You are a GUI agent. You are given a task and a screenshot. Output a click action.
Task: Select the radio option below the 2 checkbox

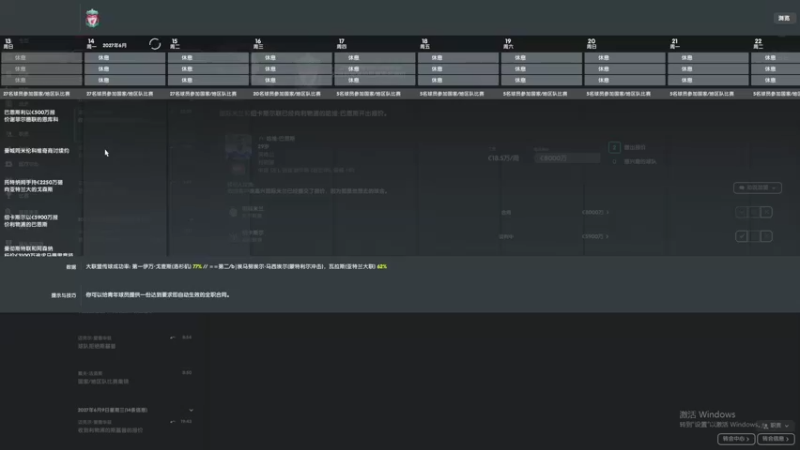click(614, 161)
